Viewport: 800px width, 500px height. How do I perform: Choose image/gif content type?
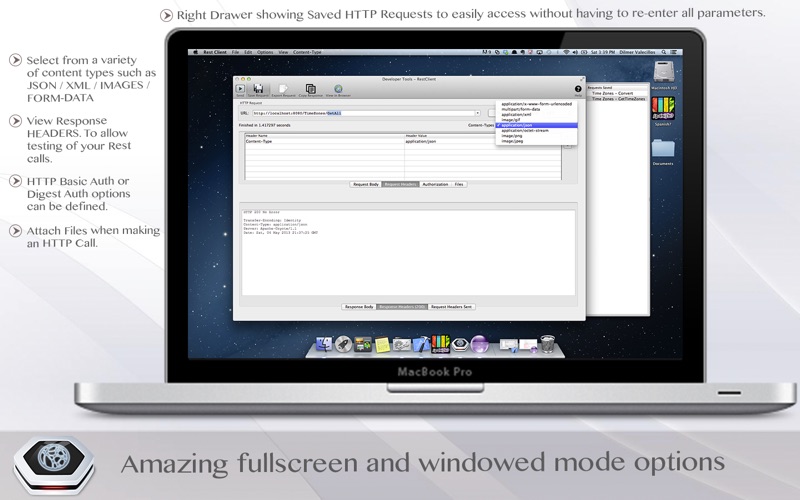click(x=536, y=120)
